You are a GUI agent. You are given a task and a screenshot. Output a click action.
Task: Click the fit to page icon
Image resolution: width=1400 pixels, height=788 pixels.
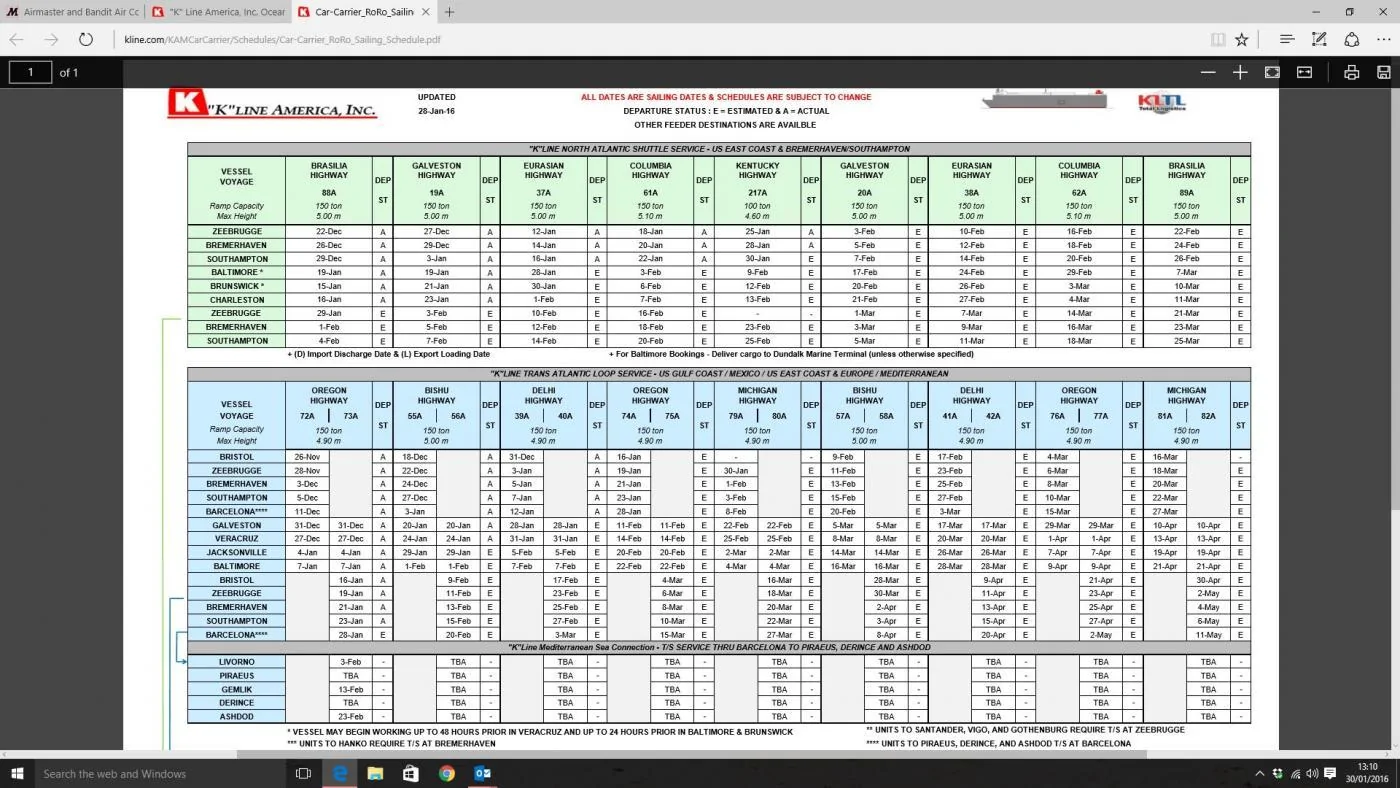[x=1272, y=72]
